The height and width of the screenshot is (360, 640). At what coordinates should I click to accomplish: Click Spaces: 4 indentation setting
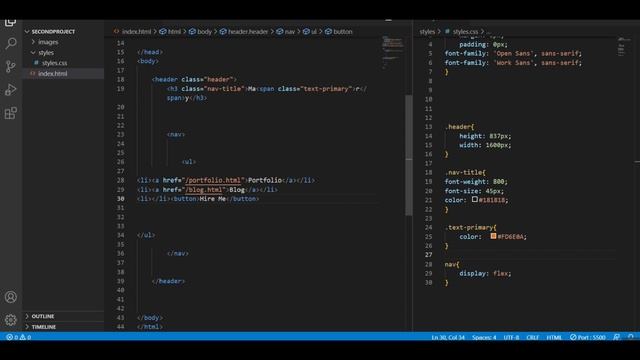pyautogui.click(x=484, y=337)
